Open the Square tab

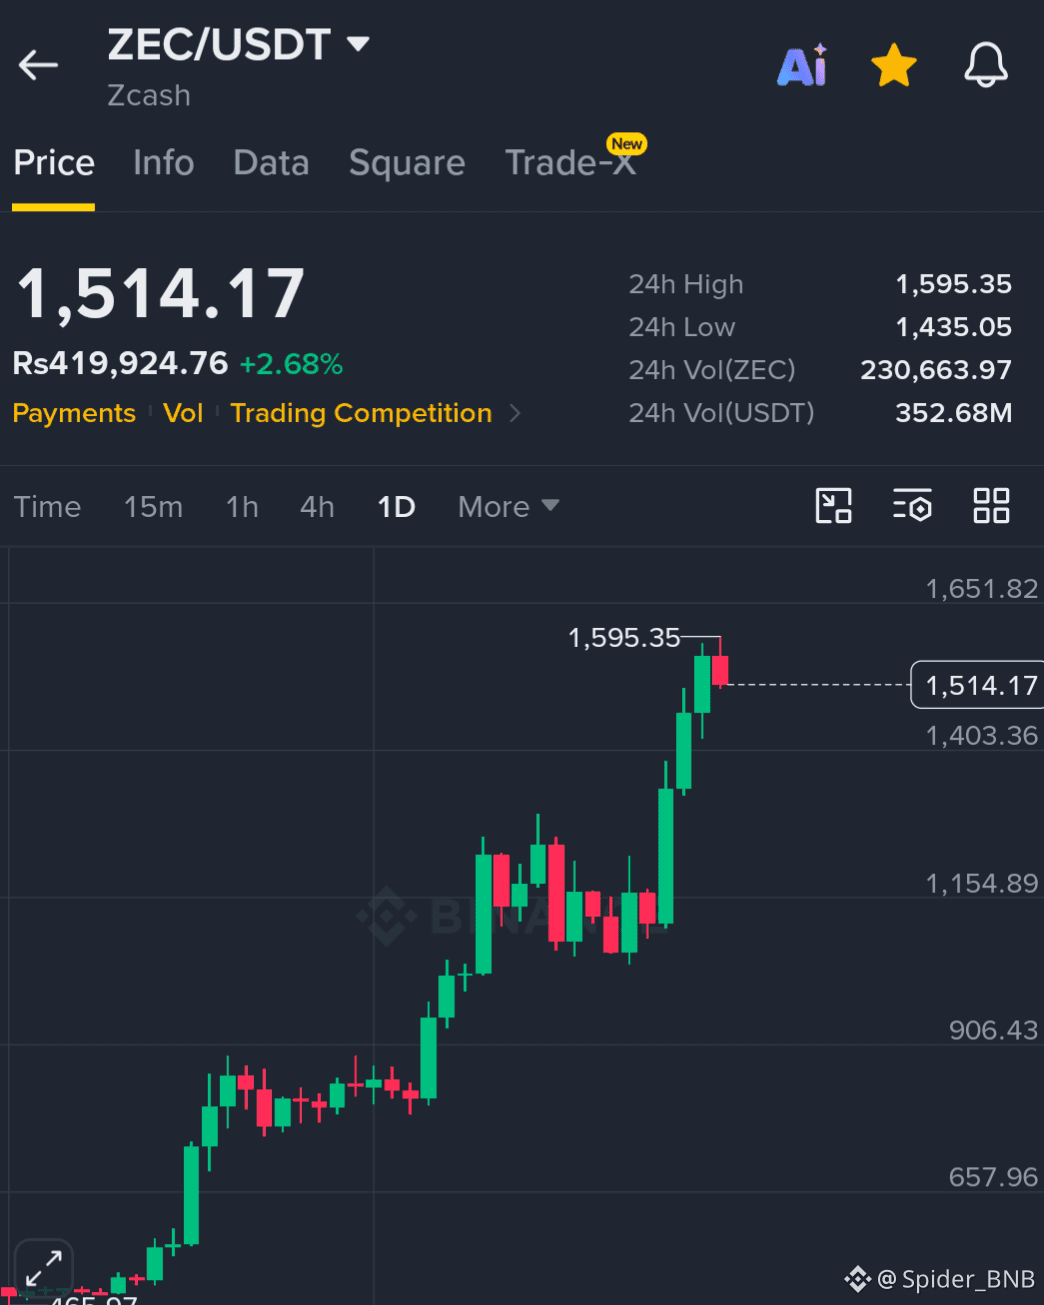click(x=407, y=163)
